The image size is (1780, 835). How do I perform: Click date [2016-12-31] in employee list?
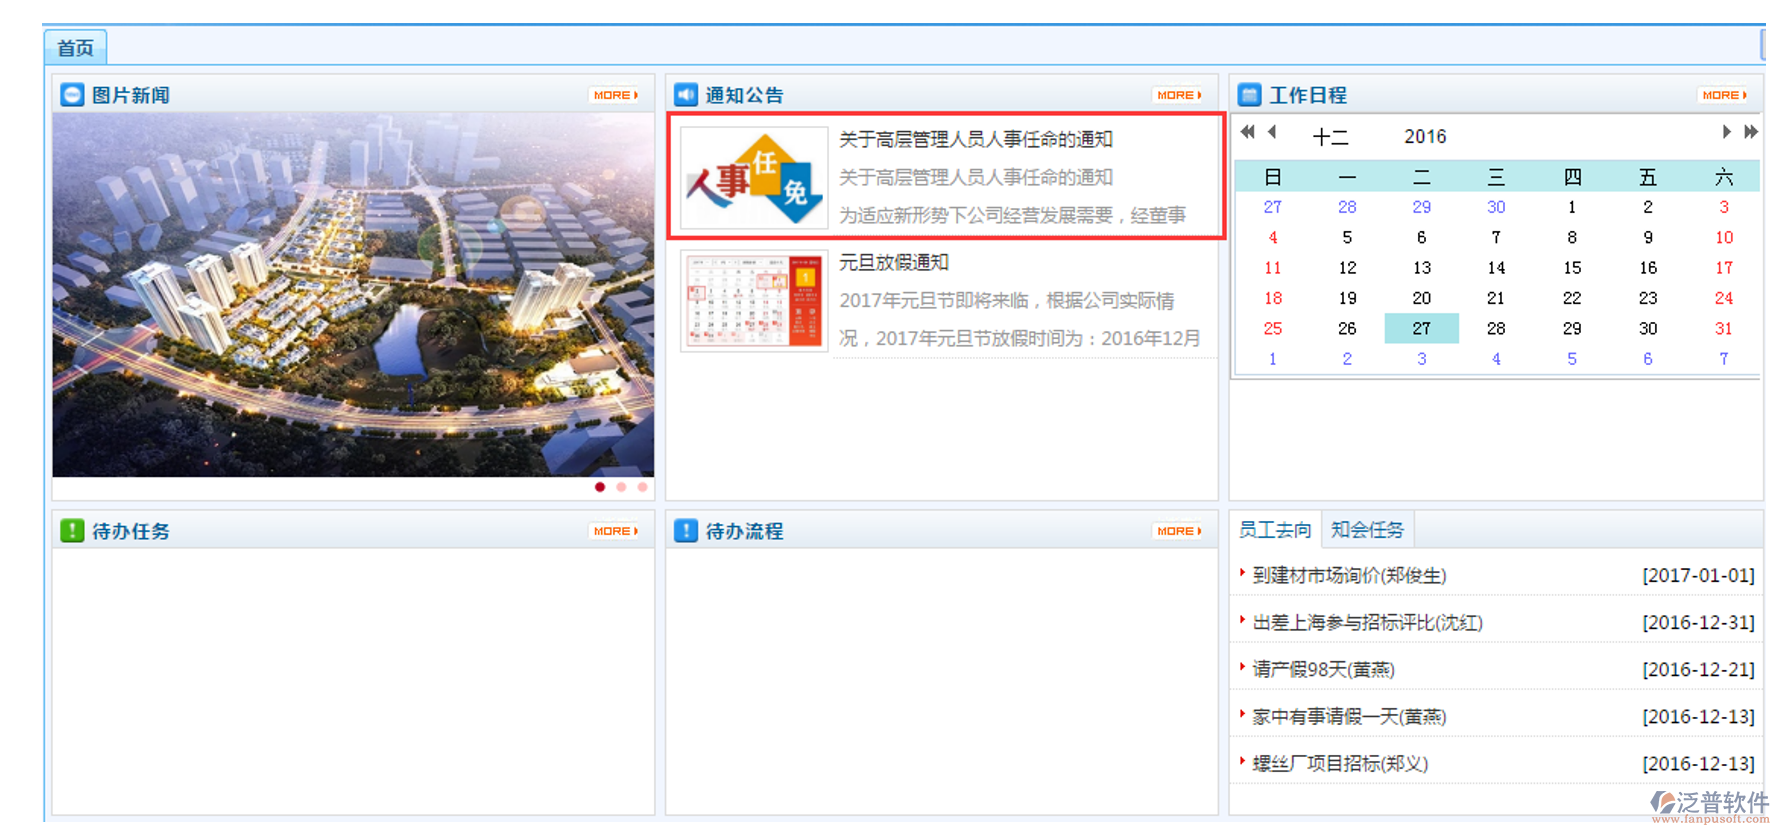(x=1698, y=623)
